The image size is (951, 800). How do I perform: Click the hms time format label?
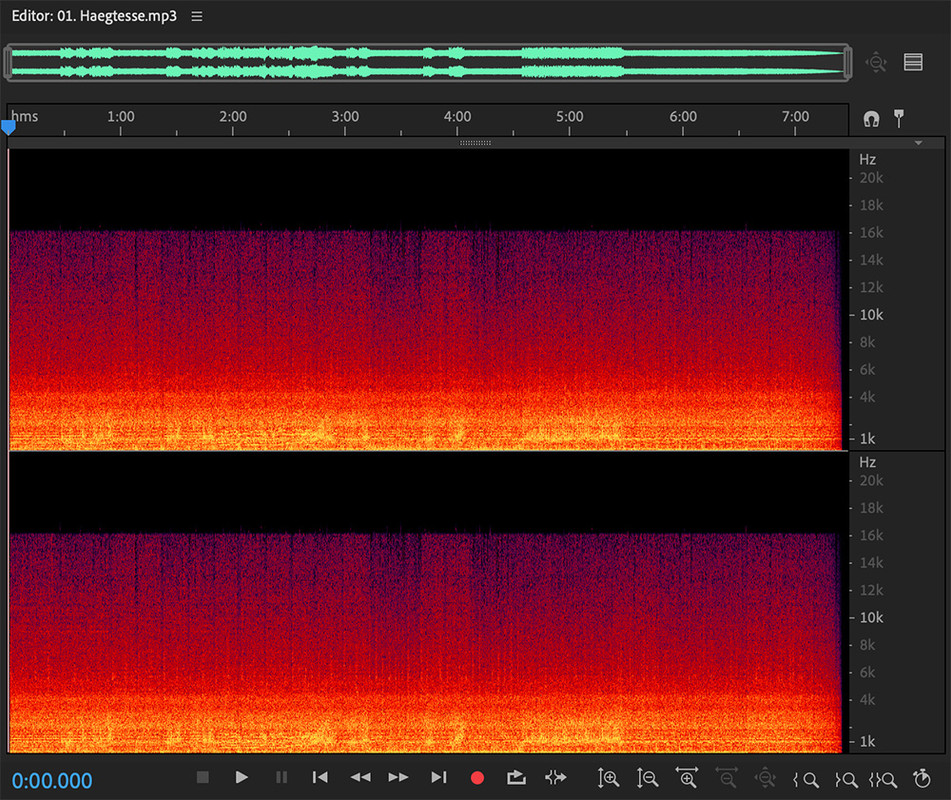pyautogui.click(x=24, y=116)
